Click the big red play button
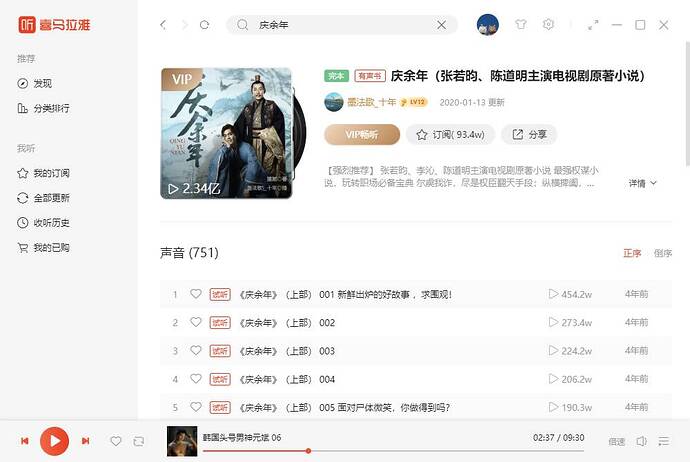The height and width of the screenshot is (462, 690). (55, 440)
